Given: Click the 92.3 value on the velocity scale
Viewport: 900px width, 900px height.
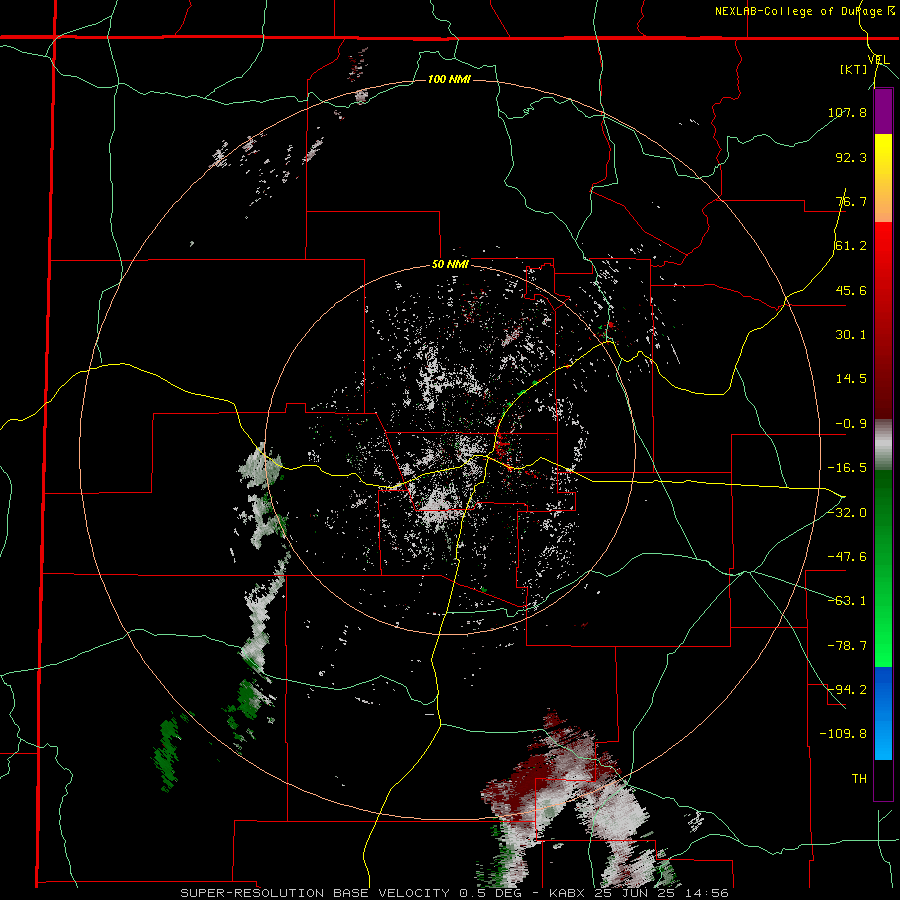Looking at the screenshot, I should point(851,157).
